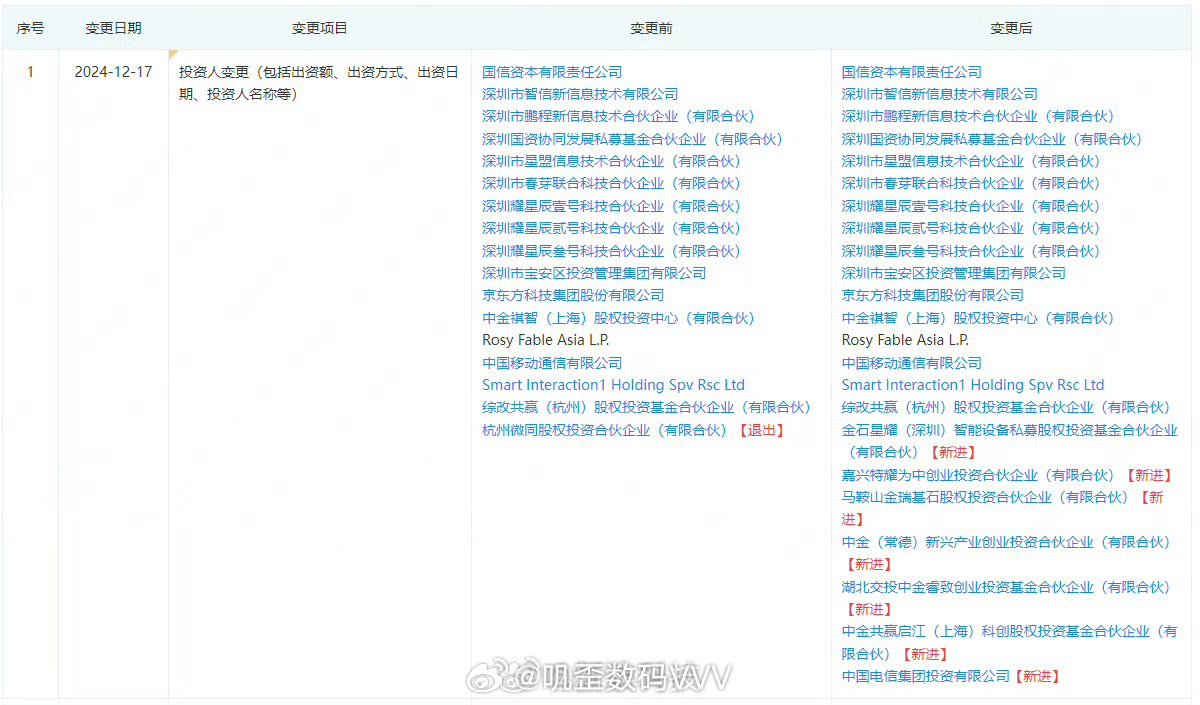Open 深圳市春芽联合科技合伙企业 in the 变更后 list
The width and height of the screenshot is (1200, 705).
971,183
